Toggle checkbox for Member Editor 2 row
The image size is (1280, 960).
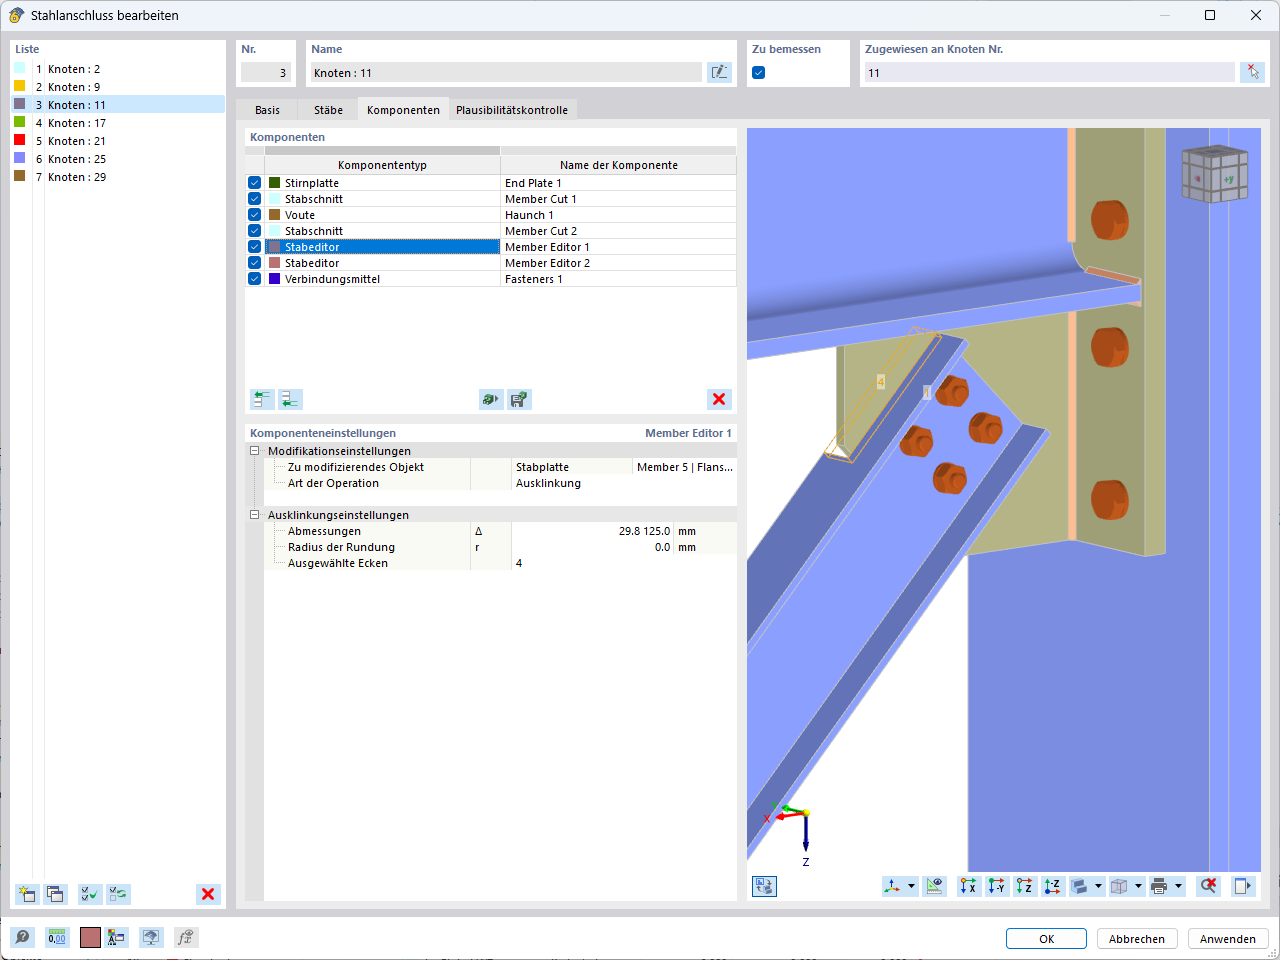pyautogui.click(x=255, y=263)
